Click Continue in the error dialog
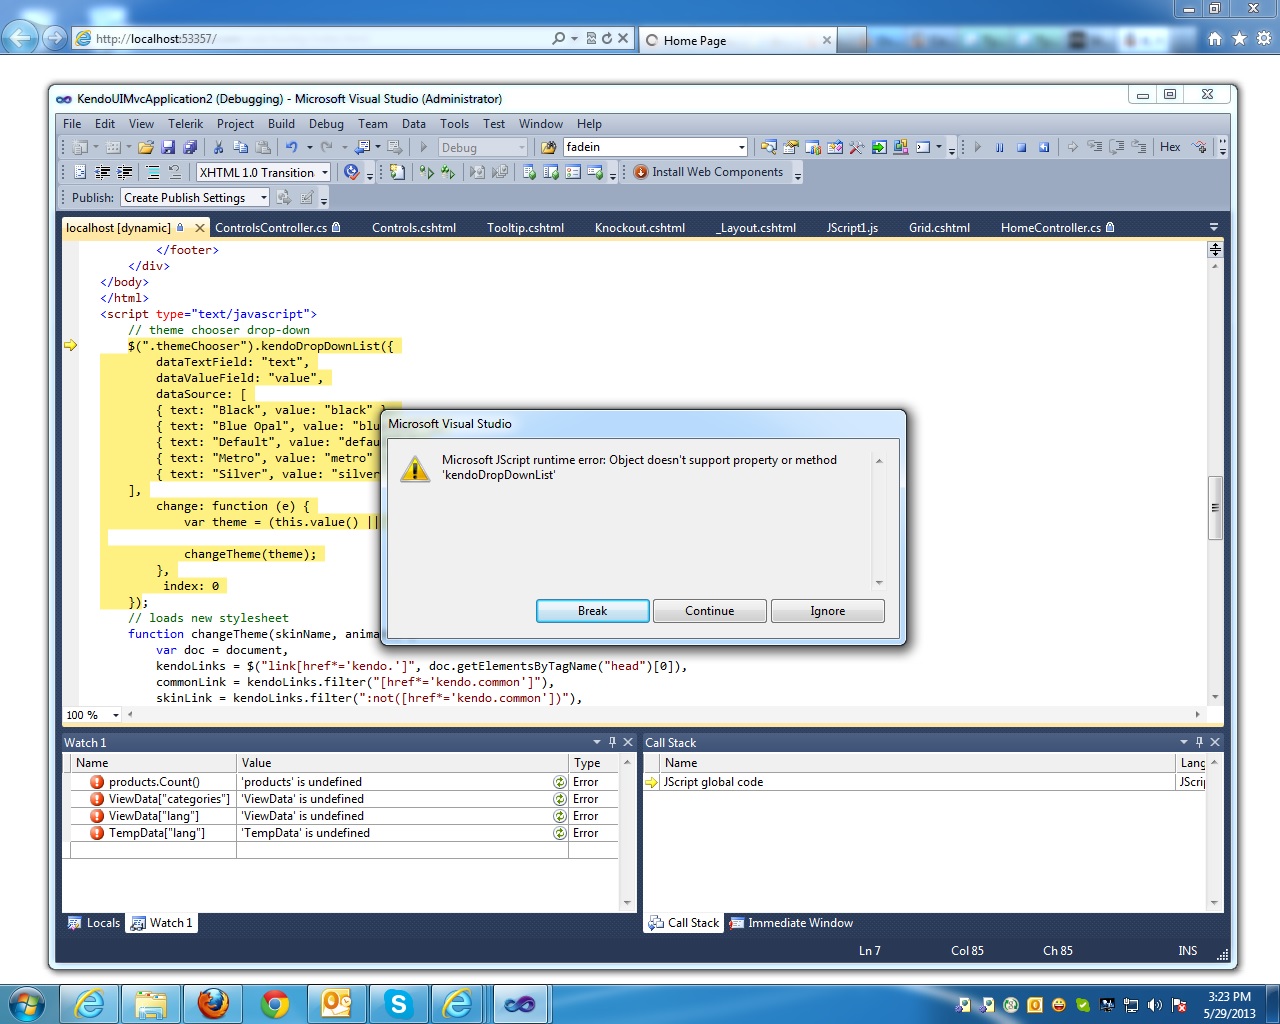This screenshot has width=1280, height=1024. coord(710,611)
